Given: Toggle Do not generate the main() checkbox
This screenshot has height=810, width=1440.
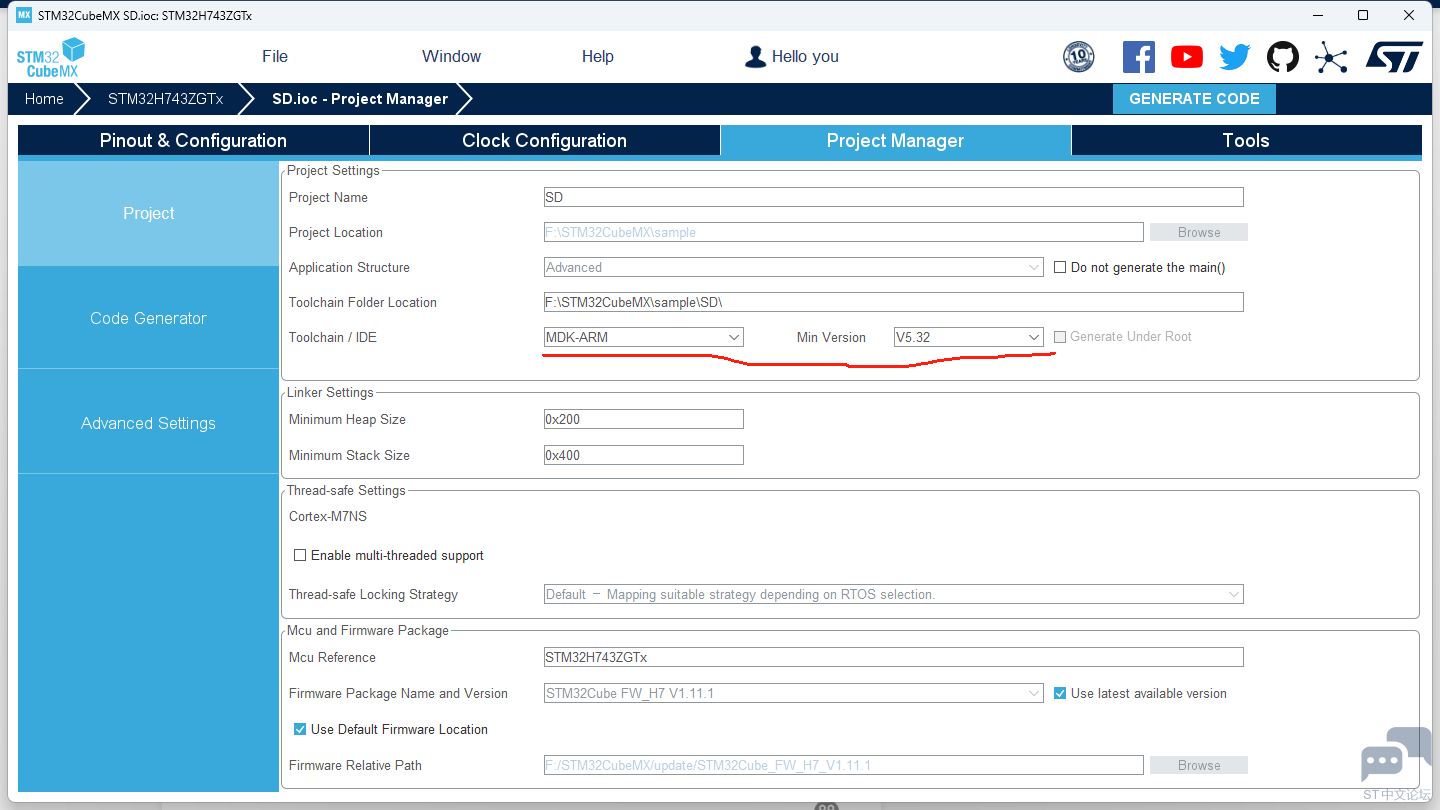Looking at the screenshot, I should click(x=1061, y=267).
